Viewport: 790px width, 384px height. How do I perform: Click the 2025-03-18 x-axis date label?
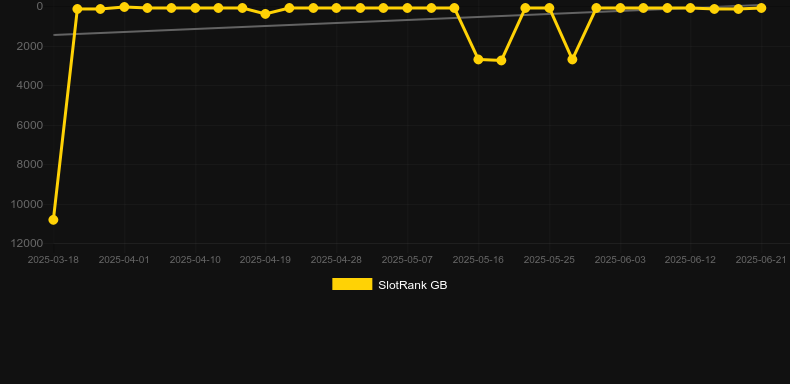[53, 260]
